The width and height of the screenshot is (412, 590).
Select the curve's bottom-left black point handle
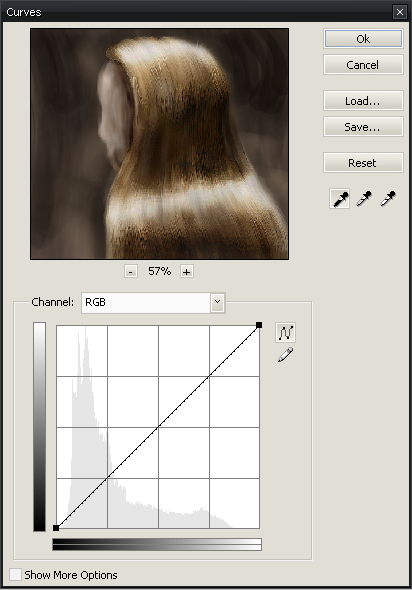(x=56, y=528)
